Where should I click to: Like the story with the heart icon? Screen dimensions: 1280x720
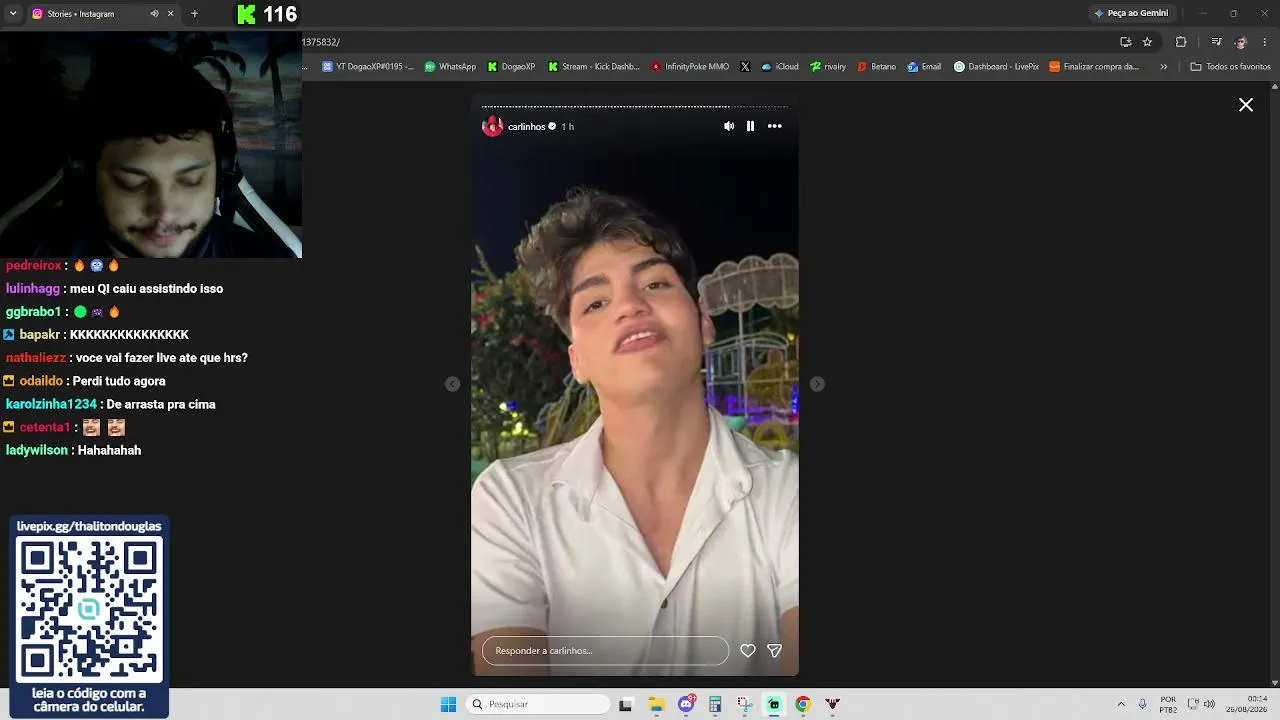click(x=748, y=651)
